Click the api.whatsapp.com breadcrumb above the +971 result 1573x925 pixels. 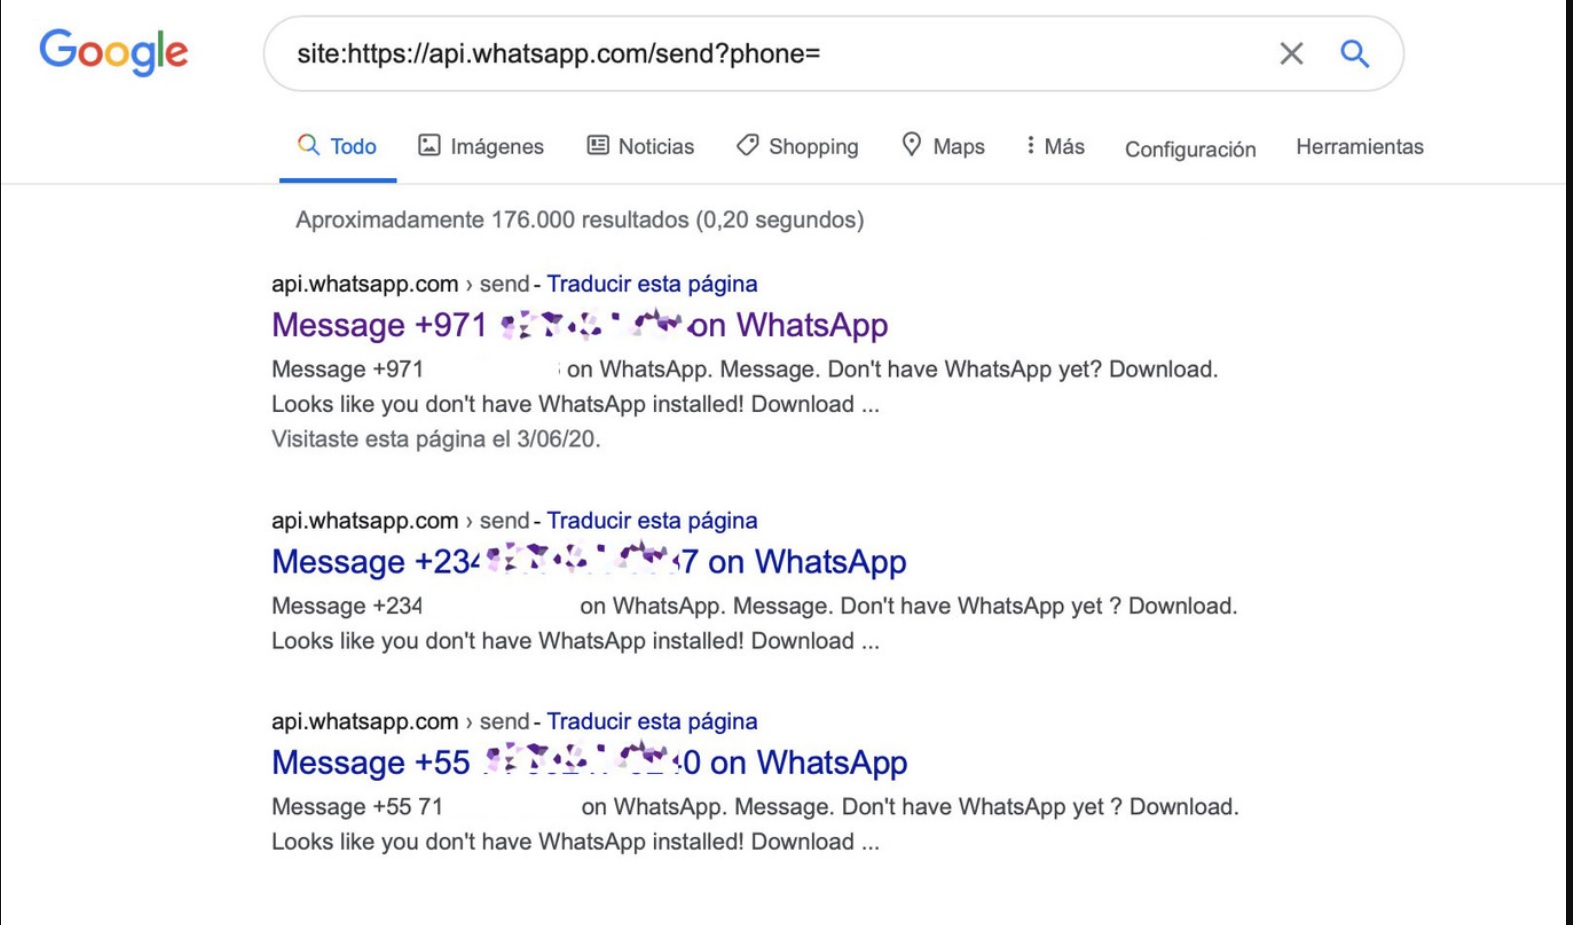click(x=365, y=284)
